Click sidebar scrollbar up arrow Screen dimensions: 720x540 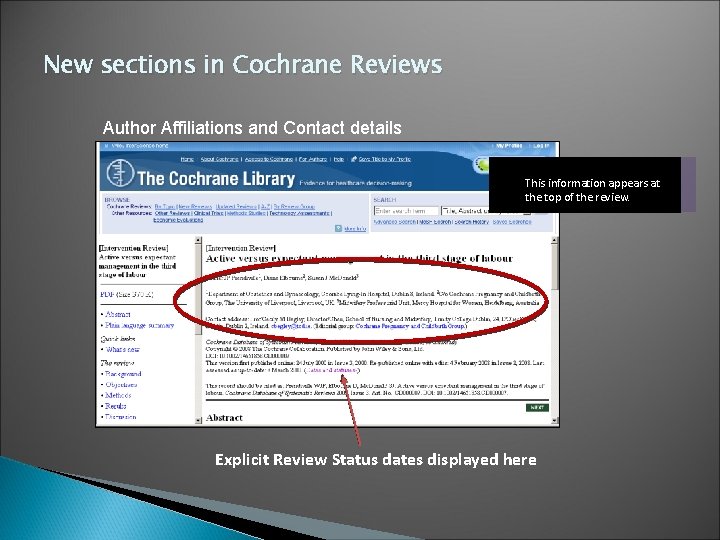(x=198, y=240)
